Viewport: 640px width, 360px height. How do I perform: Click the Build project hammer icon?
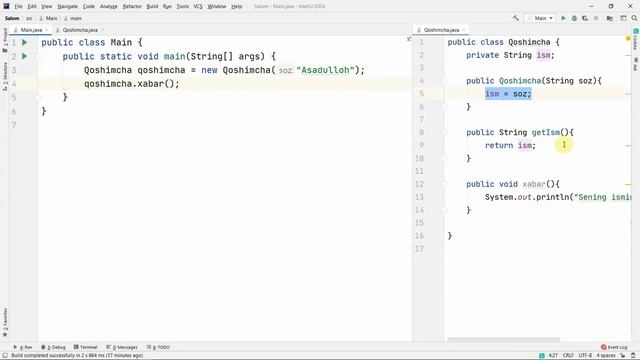[516, 18]
